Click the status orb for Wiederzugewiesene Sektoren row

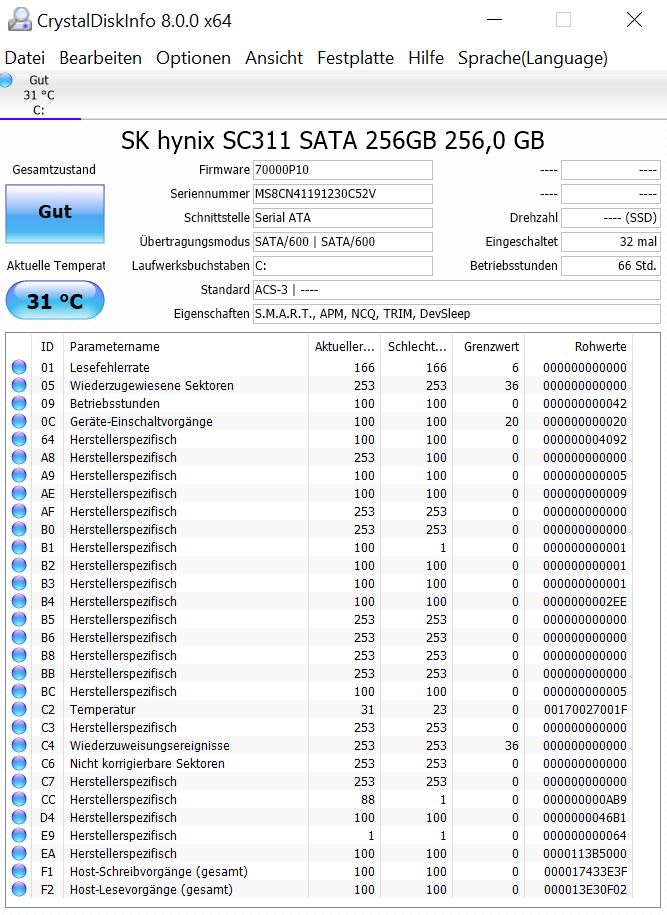click(x=19, y=385)
